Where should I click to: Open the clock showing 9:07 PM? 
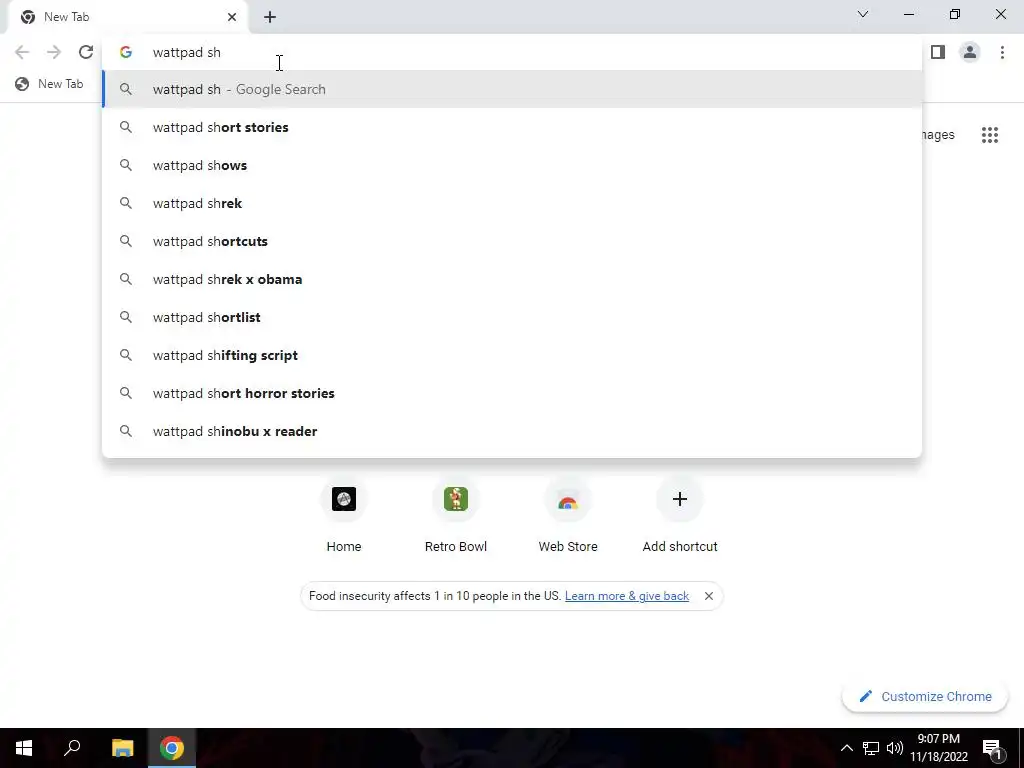coord(938,748)
